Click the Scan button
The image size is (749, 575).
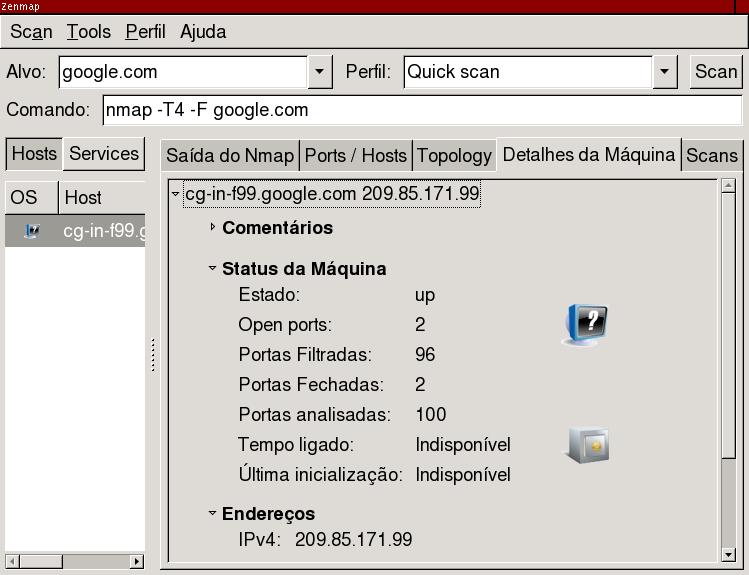click(716, 72)
